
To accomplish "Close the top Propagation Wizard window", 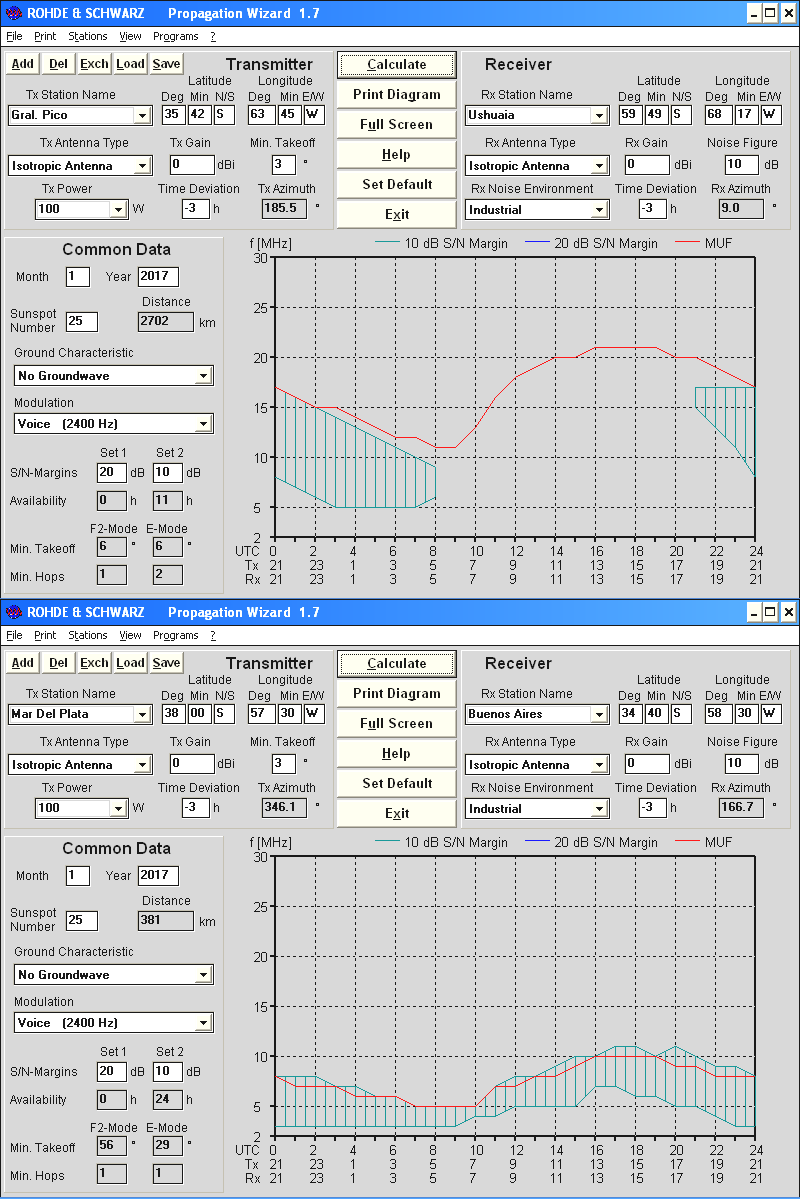I will tap(788, 13).
